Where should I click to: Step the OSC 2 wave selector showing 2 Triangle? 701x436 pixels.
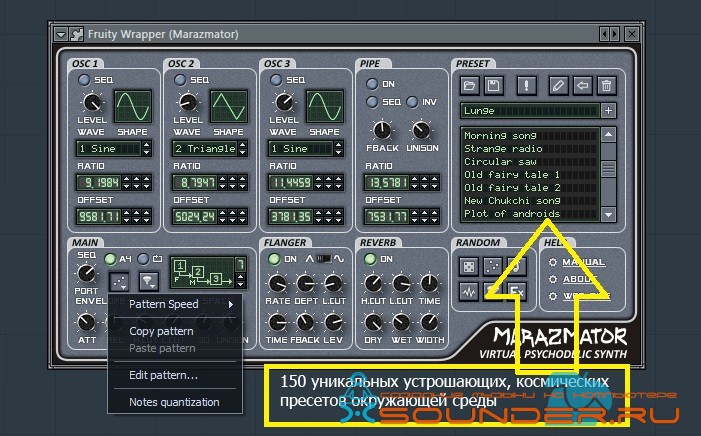click(x=242, y=148)
